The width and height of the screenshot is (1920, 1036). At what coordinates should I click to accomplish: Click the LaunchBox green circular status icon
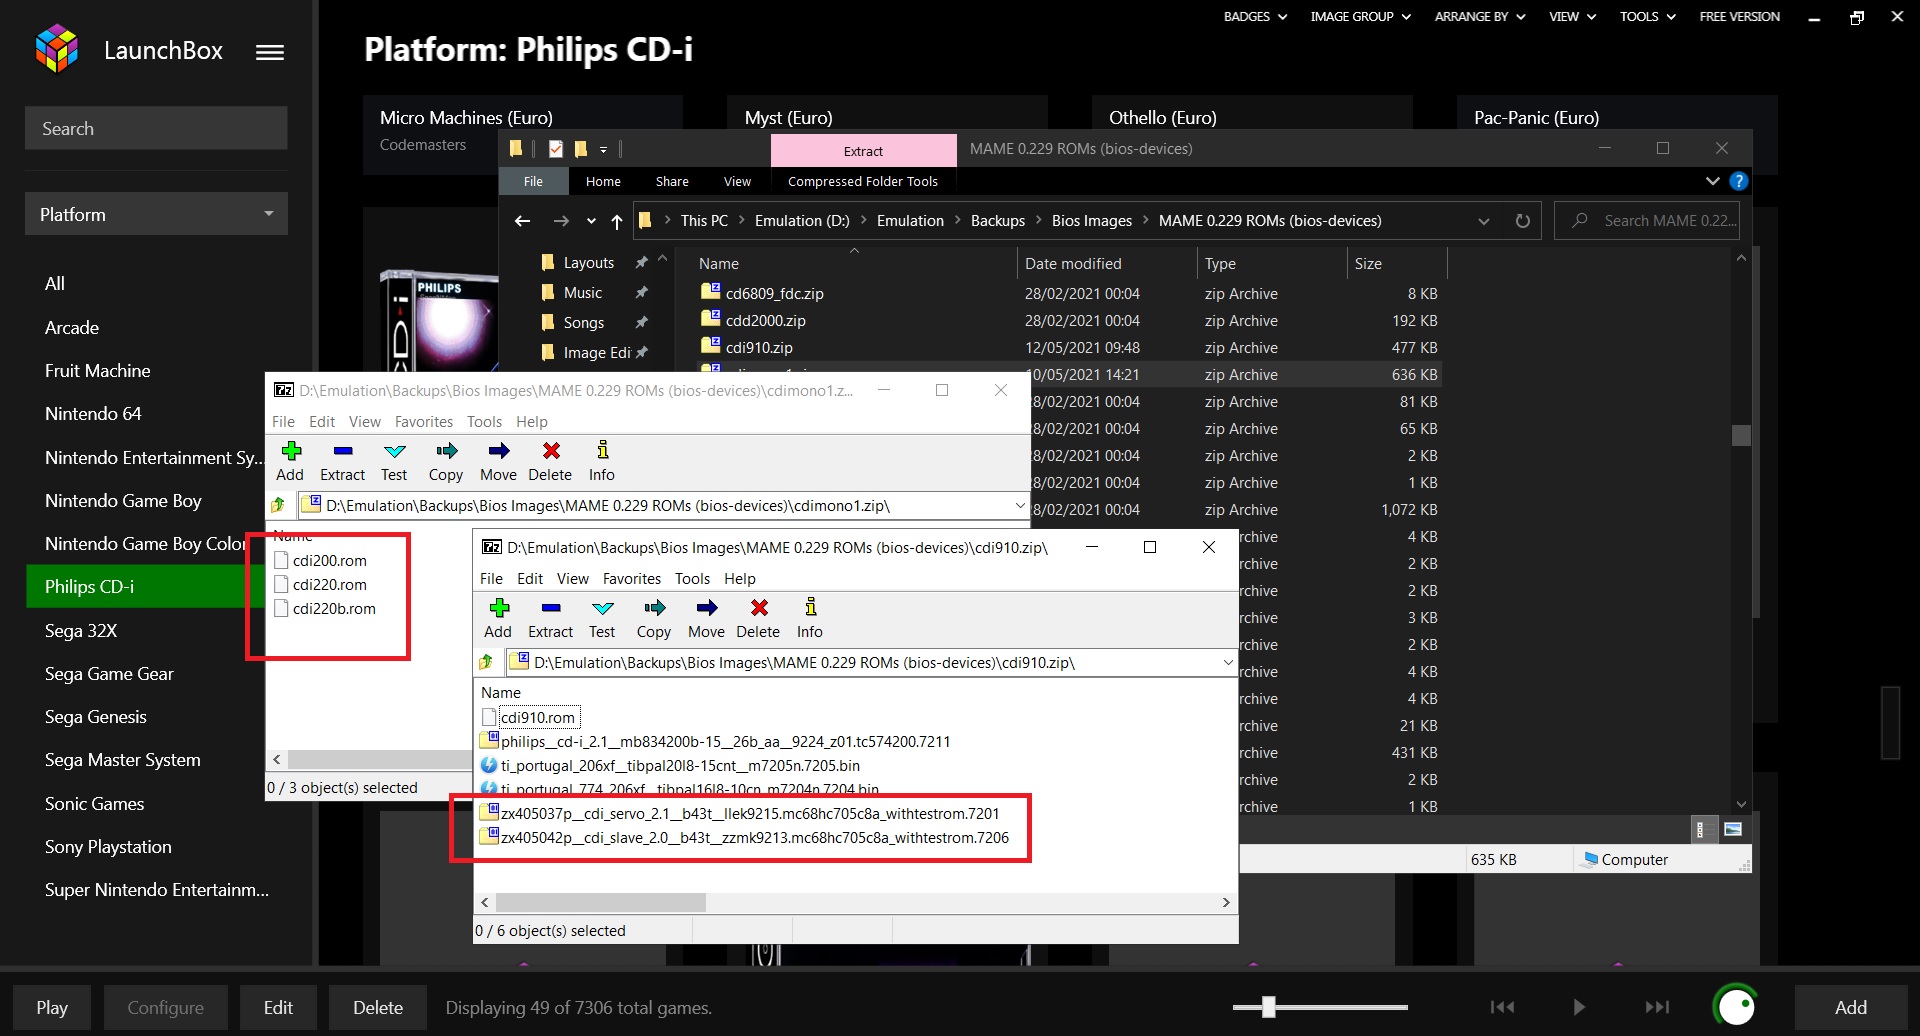[x=1736, y=1006]
